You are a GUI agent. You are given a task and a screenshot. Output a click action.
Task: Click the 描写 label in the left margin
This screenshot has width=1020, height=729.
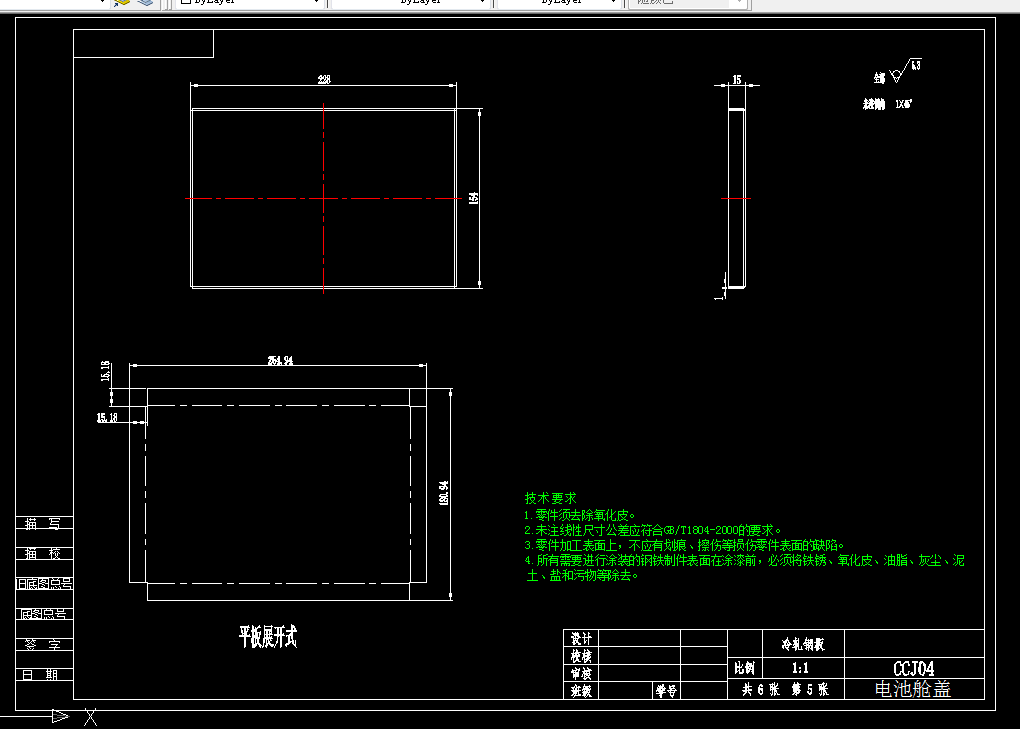click(x=44, y=524)
